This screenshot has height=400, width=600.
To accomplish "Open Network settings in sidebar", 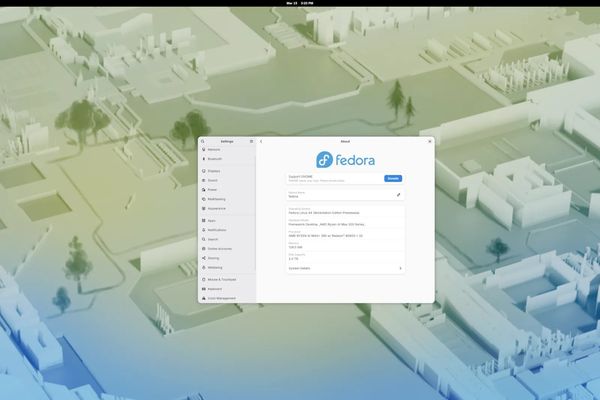I will [x=227, y=150].
